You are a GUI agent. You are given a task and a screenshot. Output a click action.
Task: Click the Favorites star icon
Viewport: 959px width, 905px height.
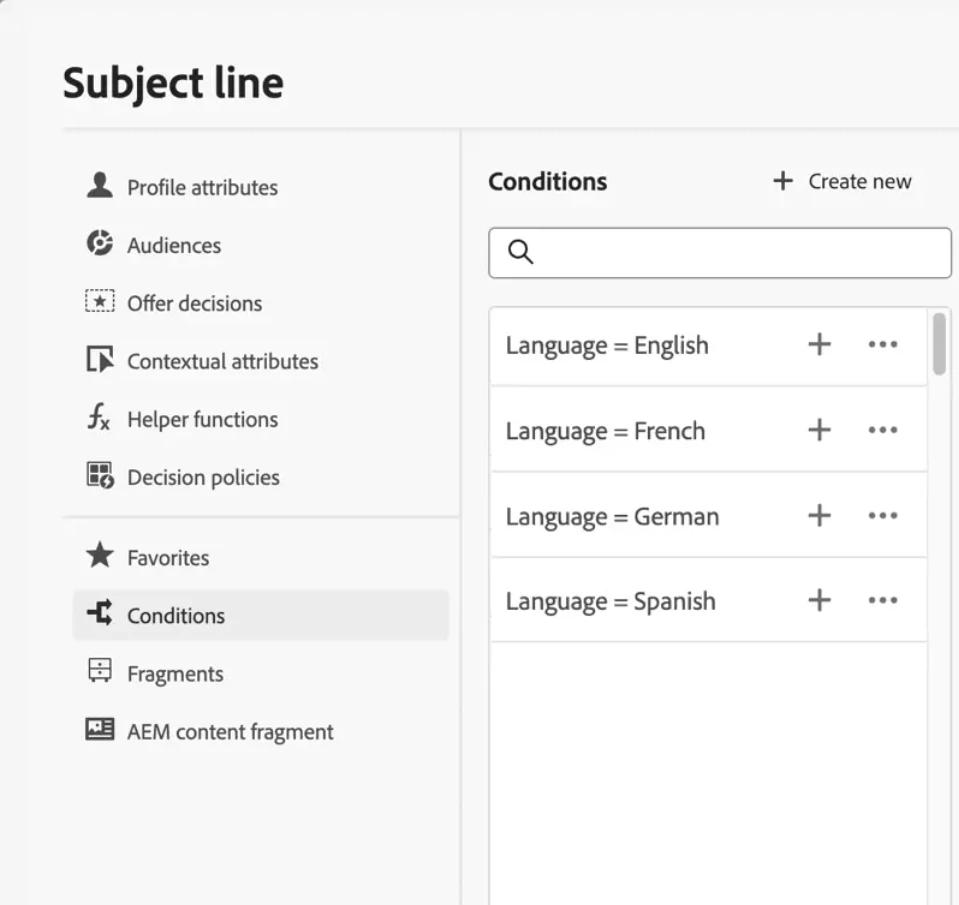click(x=99, y=556)
